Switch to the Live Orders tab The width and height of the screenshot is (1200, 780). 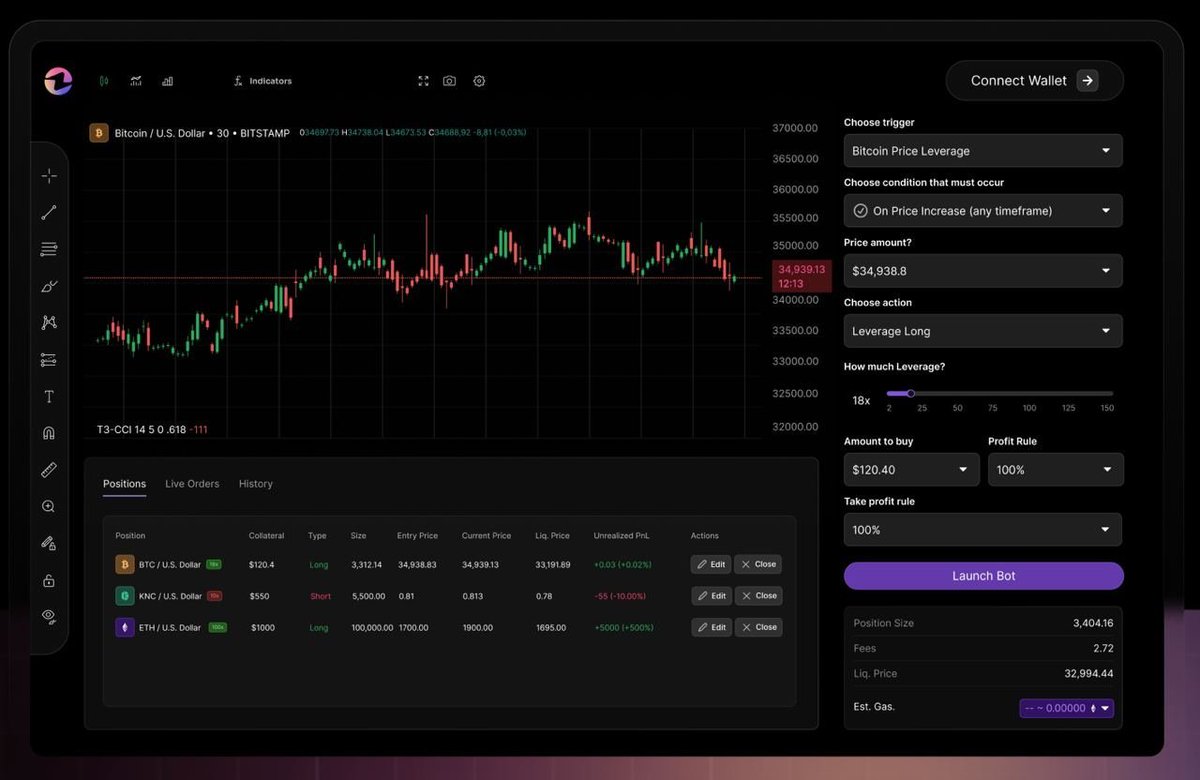point(192,483)
